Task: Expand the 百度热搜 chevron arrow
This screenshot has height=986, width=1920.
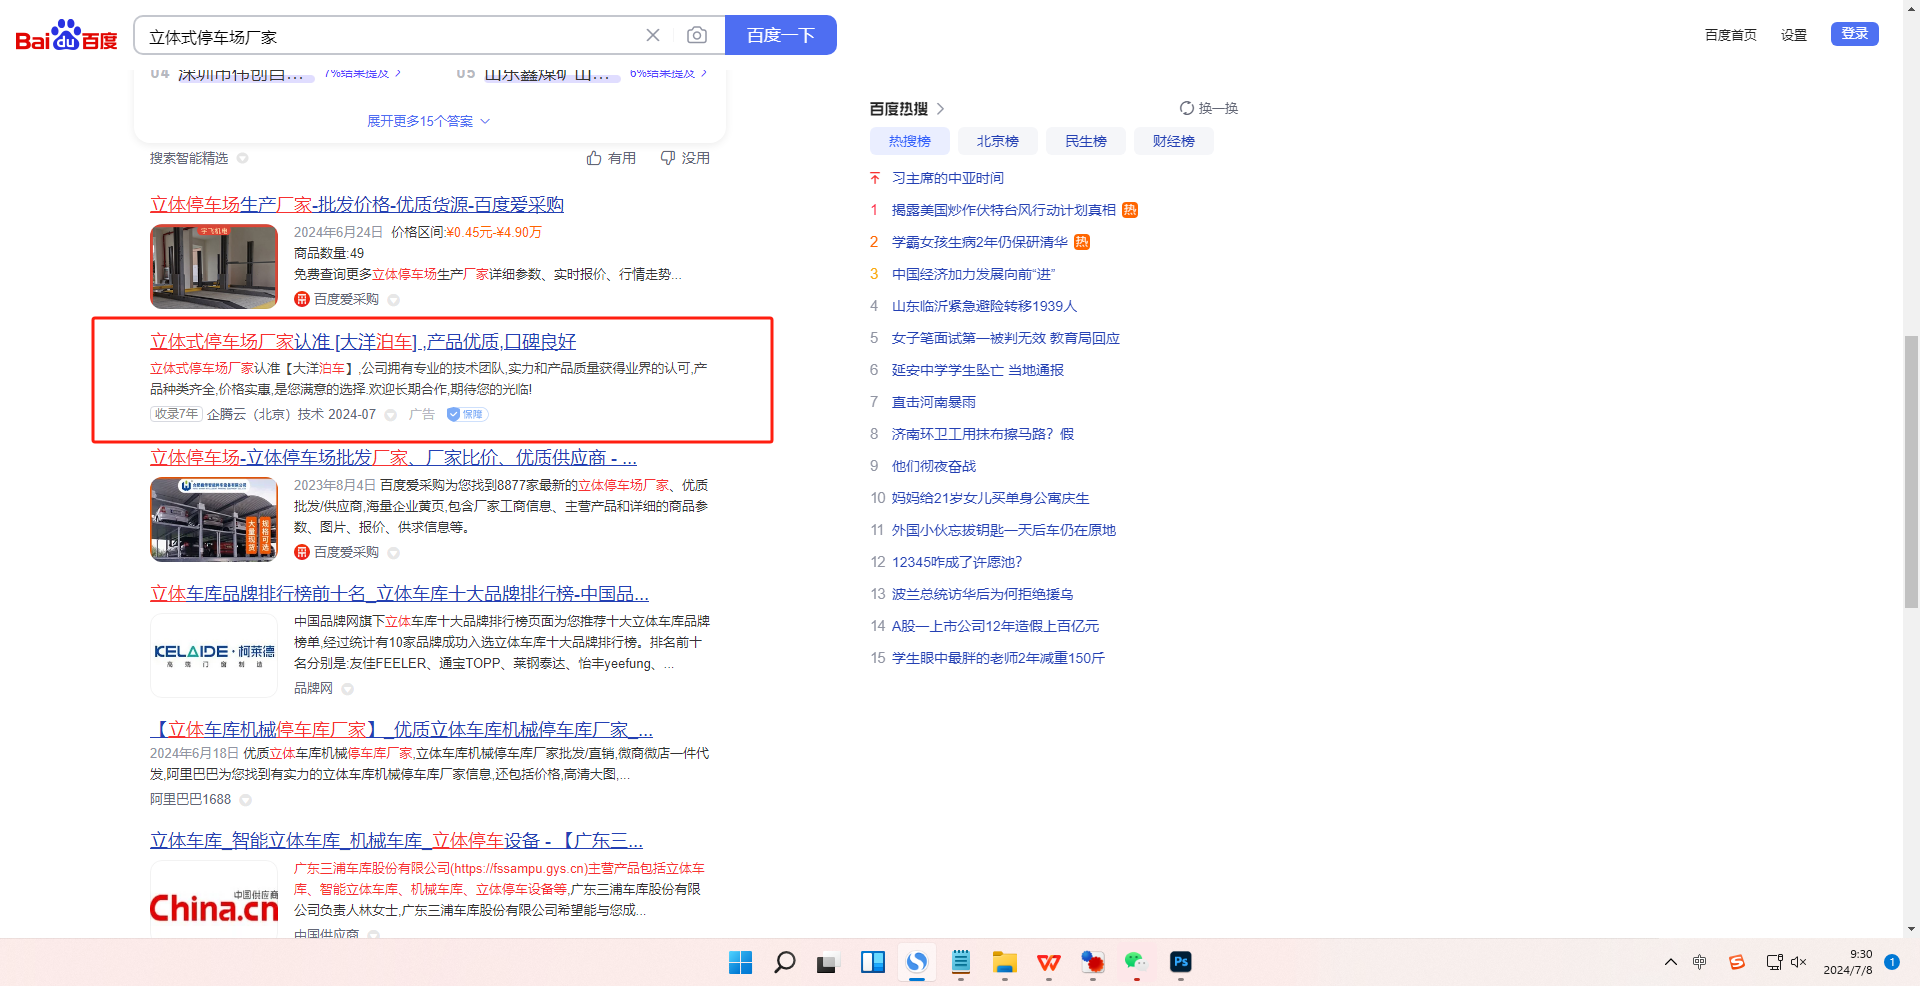Action: (x=940, y=108)
